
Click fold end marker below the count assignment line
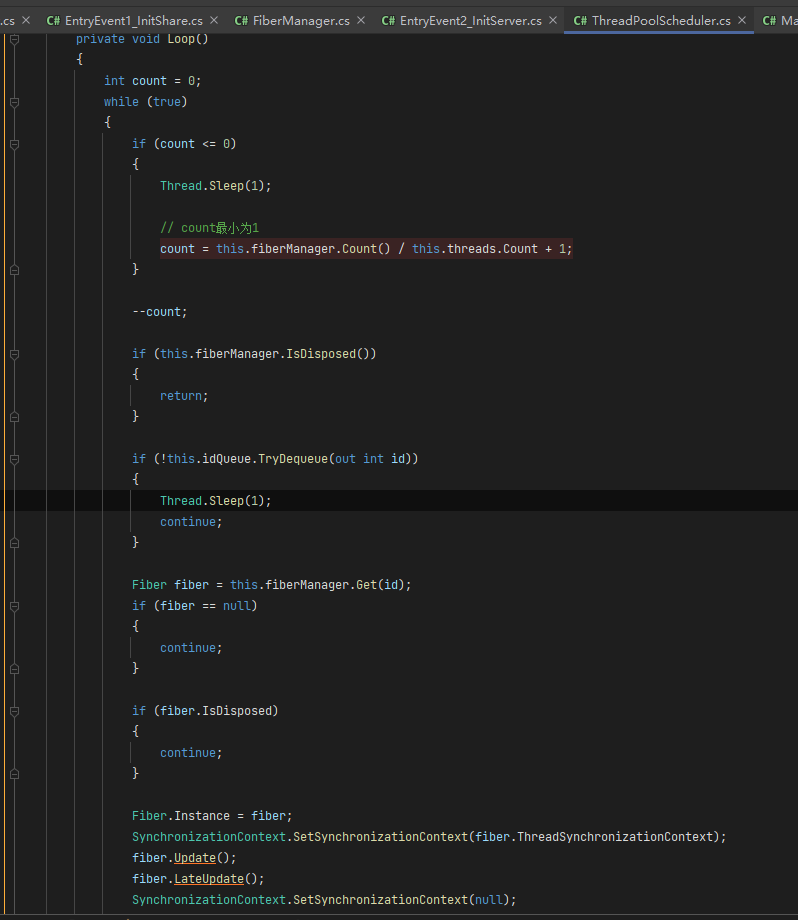15,270
